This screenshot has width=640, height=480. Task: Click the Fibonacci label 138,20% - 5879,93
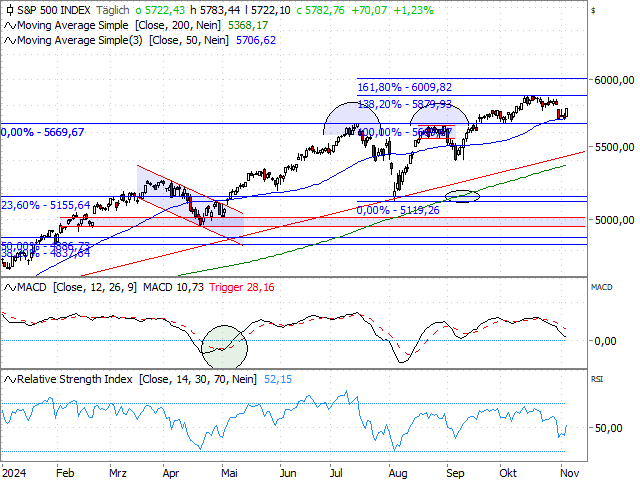405,104
